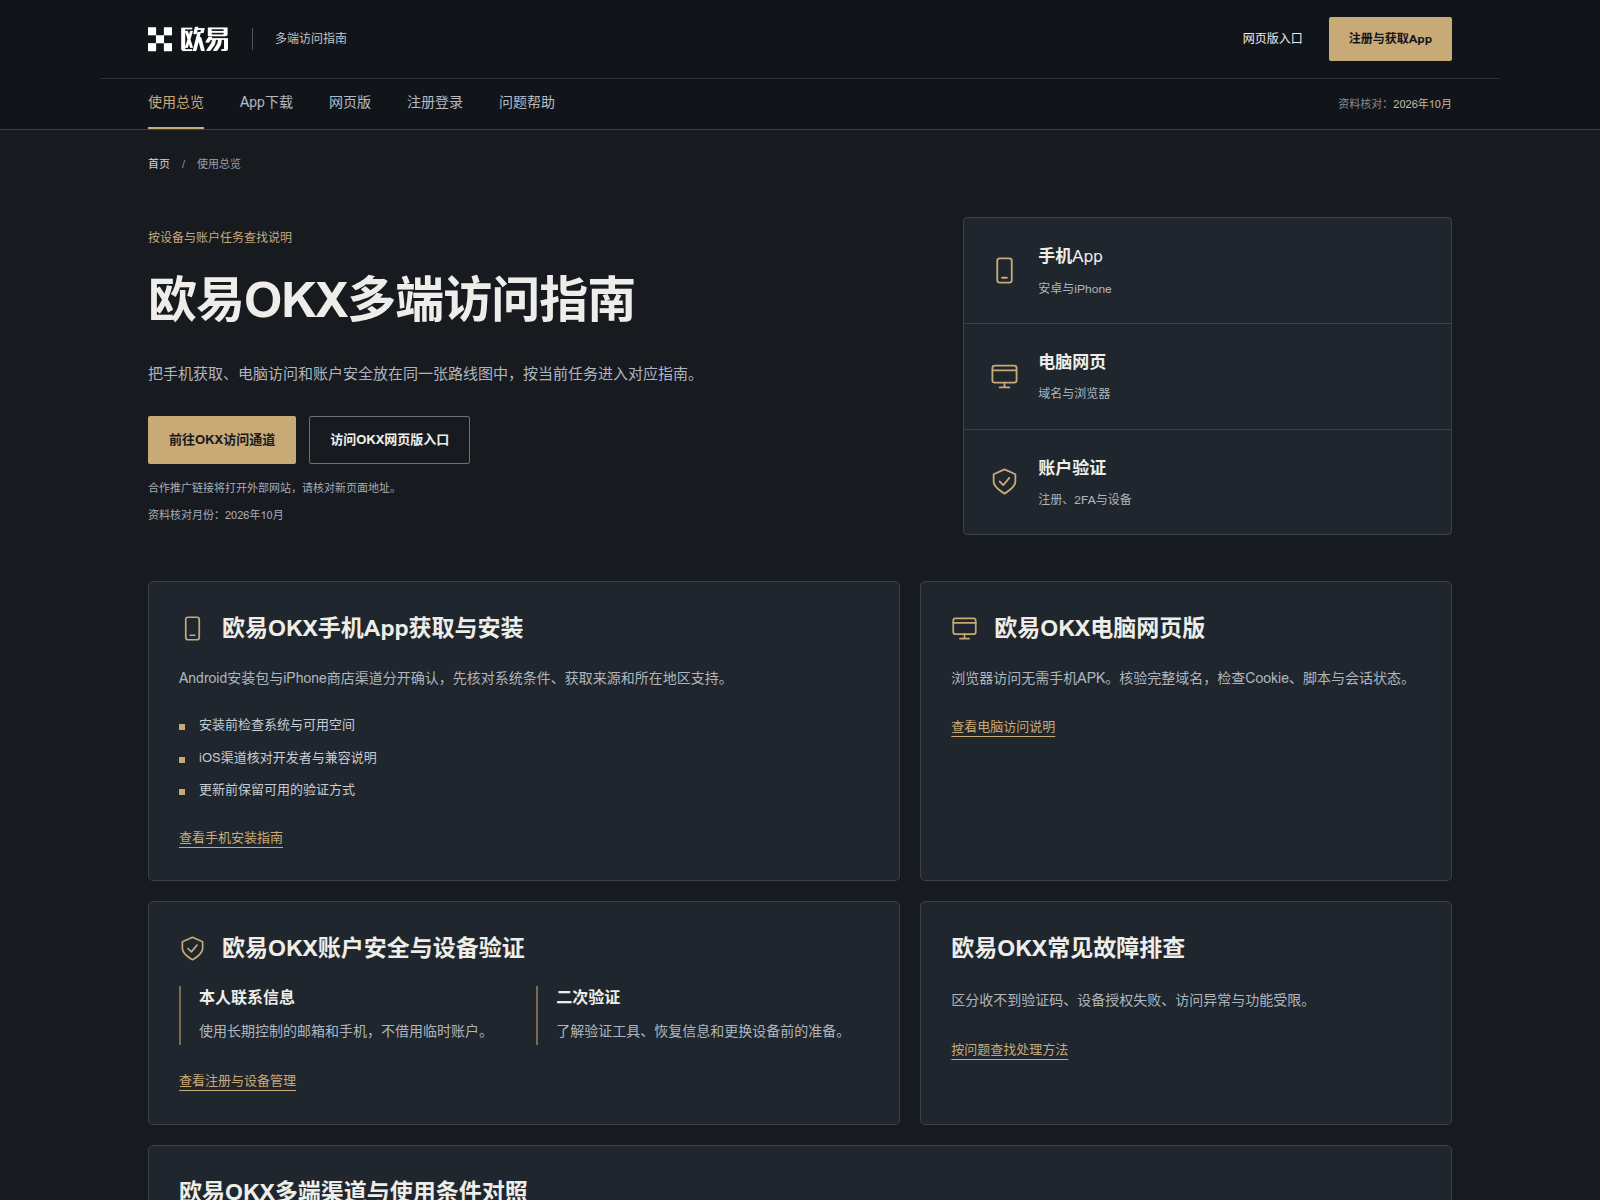Image resolution: width=1600 pixels, height=1200 pixels.
Task: Click shield icon in 欧易OKX账户安全与设备验证 heading
Action: coord(192,948)
